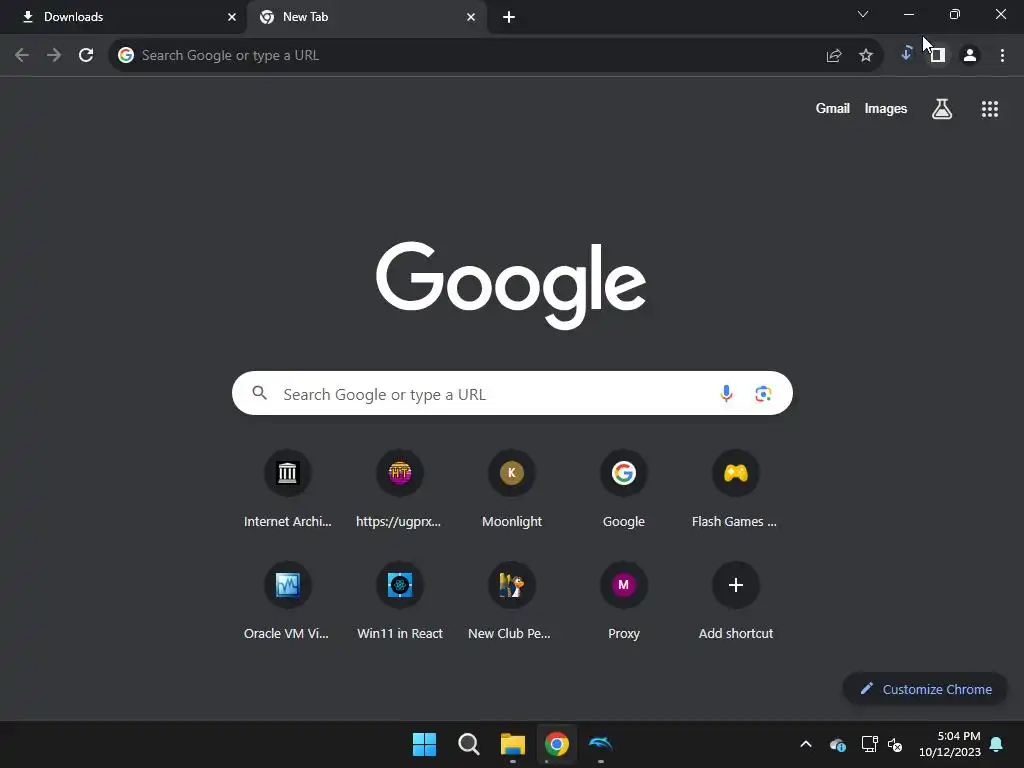Screen dimensions: 1024x768
Task: Go back using the back arrow
Action: pyautogui.click(x=22, y=56)
